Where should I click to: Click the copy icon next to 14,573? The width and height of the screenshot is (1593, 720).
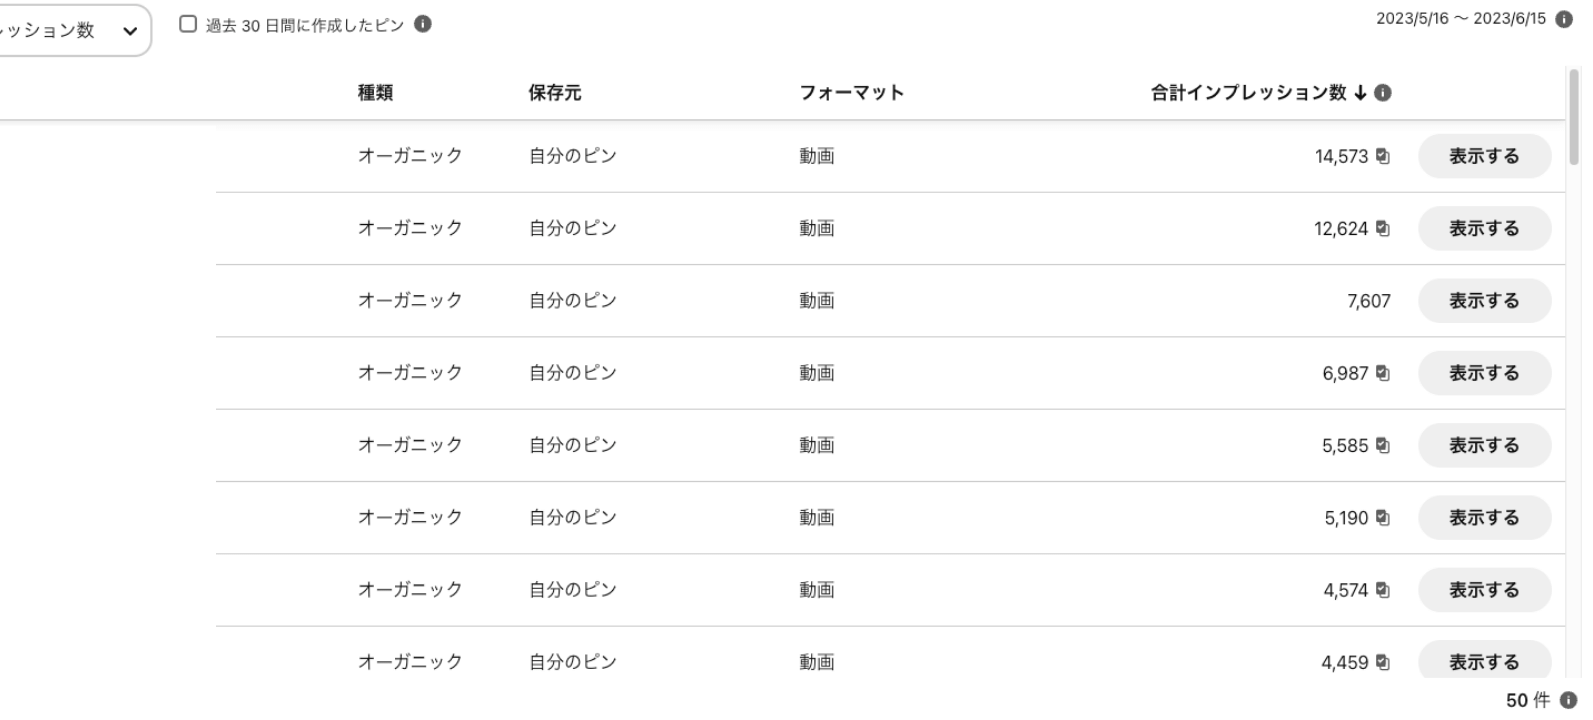(x=1383, y=156)
